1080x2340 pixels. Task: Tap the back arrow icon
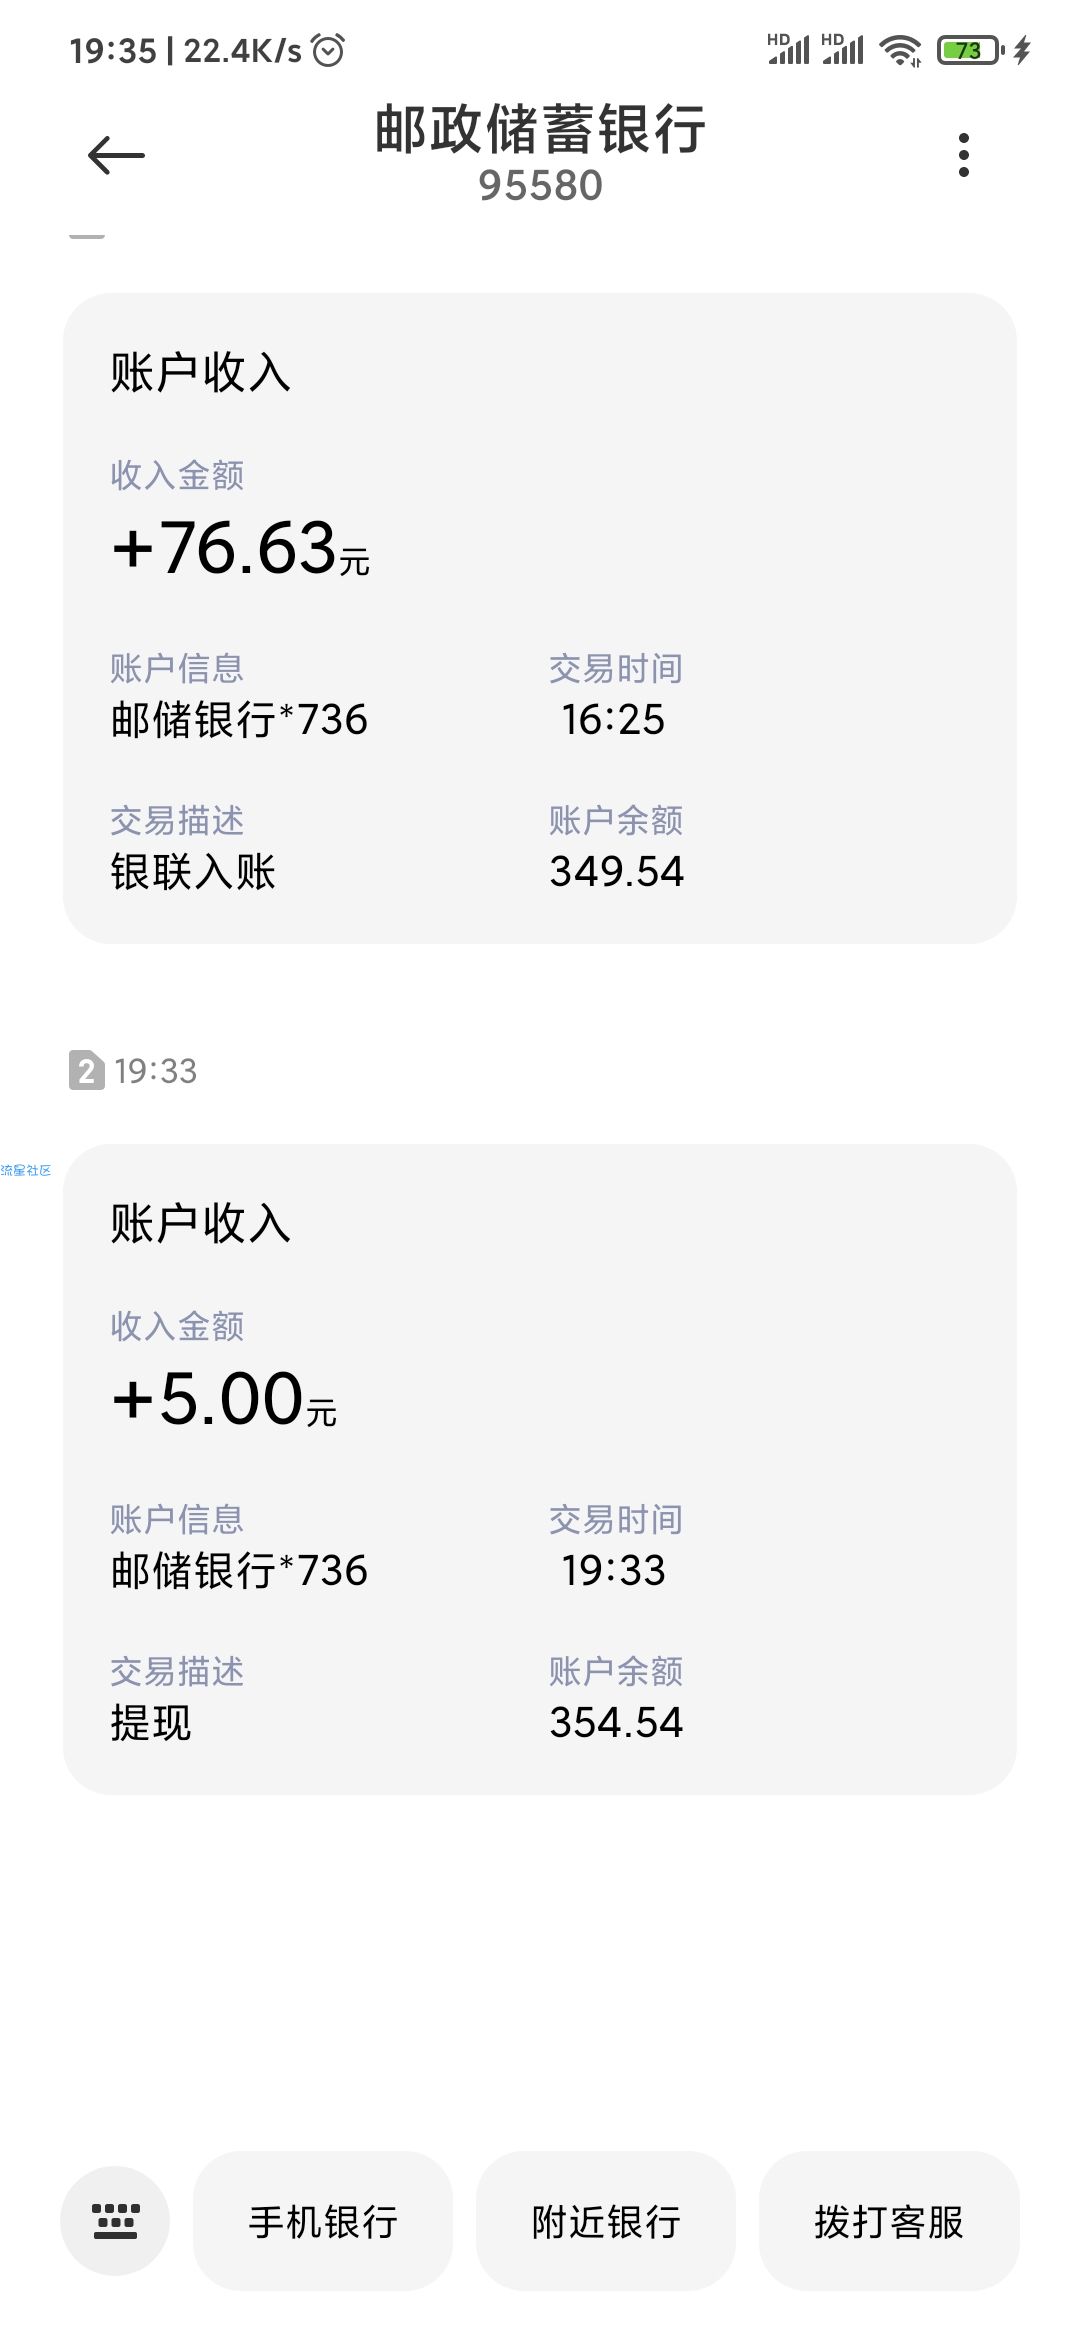click(116, 155)
